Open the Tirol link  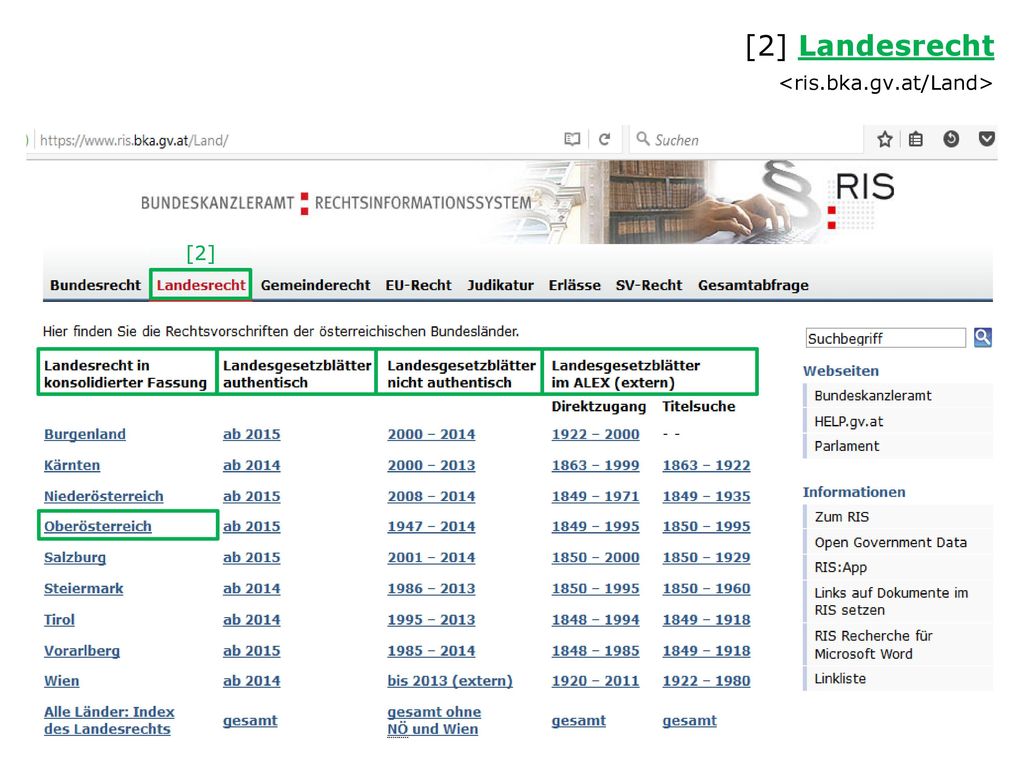pyautogui.click(x=59, y=620)
